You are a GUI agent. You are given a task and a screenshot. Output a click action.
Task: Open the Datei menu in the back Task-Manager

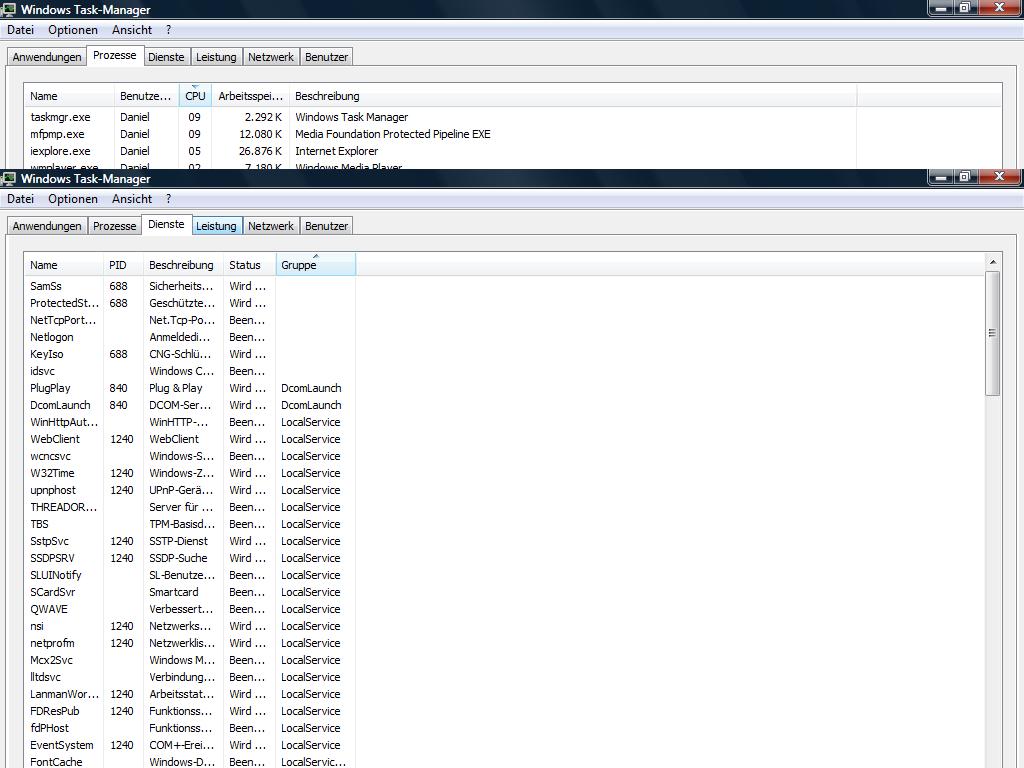(20, 29)
